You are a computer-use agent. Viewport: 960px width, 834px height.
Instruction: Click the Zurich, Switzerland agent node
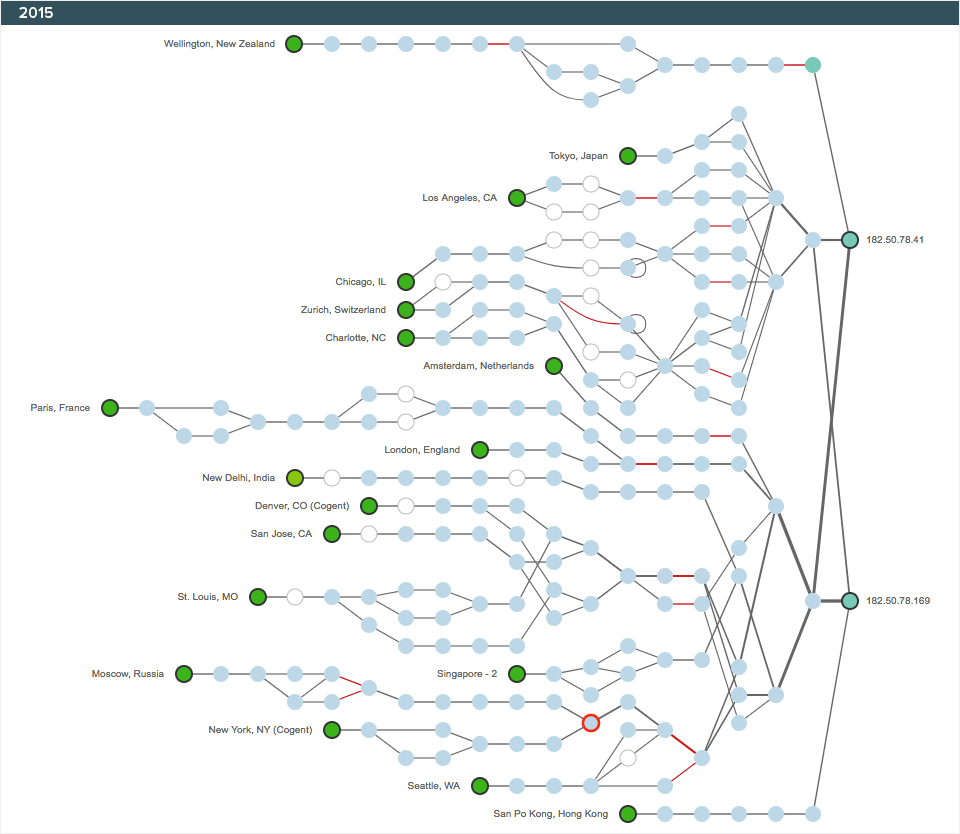(x=405, y=310)
